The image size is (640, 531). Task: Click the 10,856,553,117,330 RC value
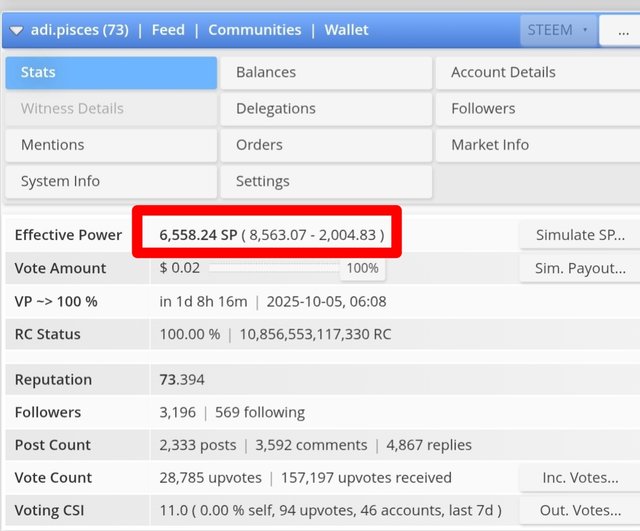coord(315,334)
